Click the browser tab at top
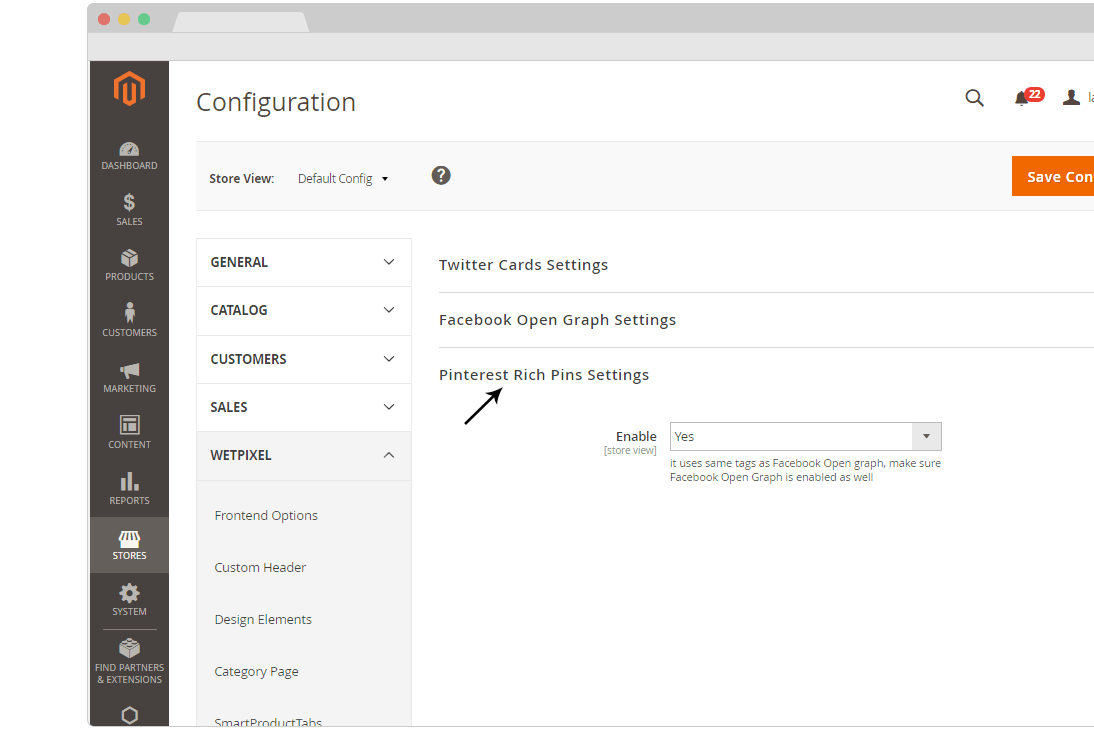Viewport: 1094px width, 732px height. coord(241,22)
